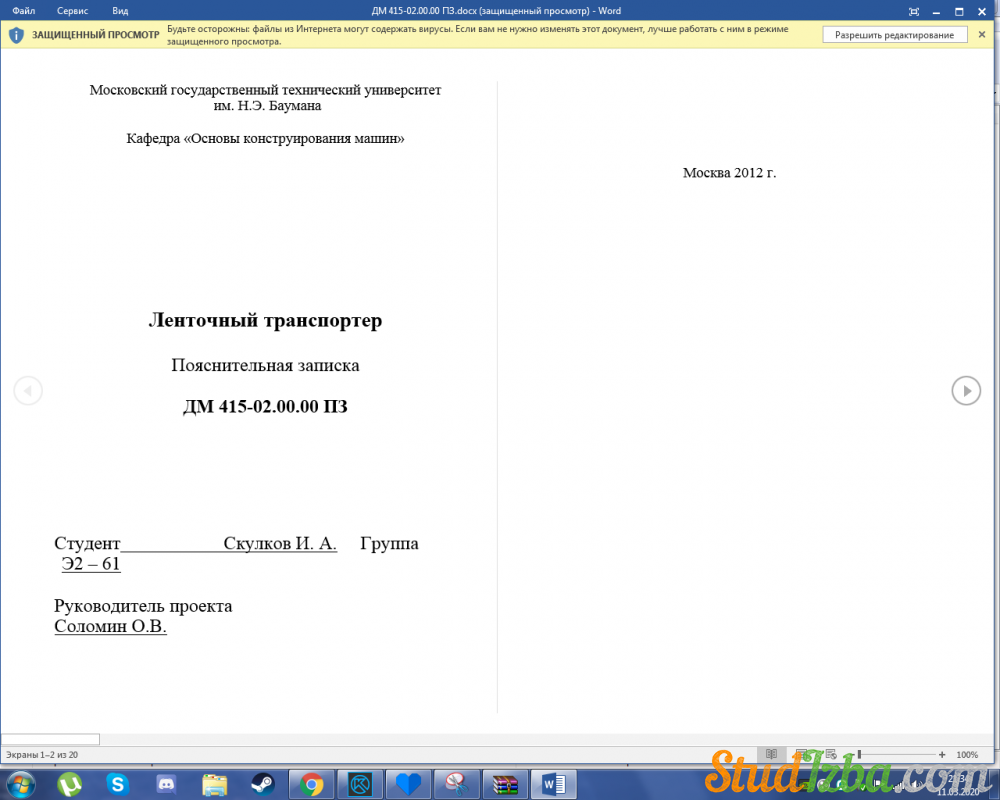Open the Вид menu

tap(120, 11)
